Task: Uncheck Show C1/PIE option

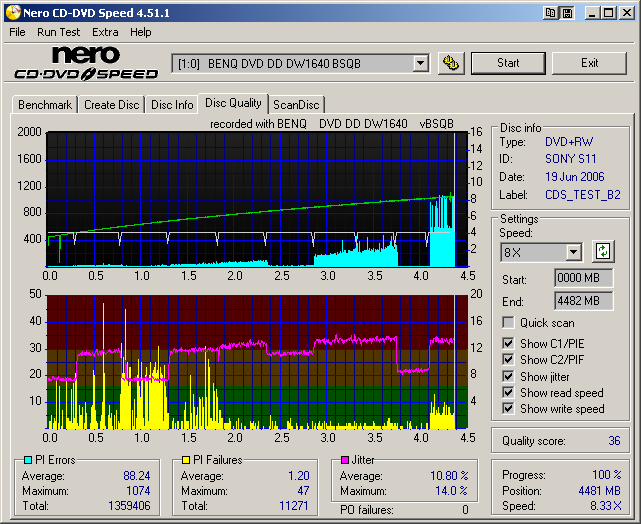Action: pyautogui.click(x=509, y=344)
